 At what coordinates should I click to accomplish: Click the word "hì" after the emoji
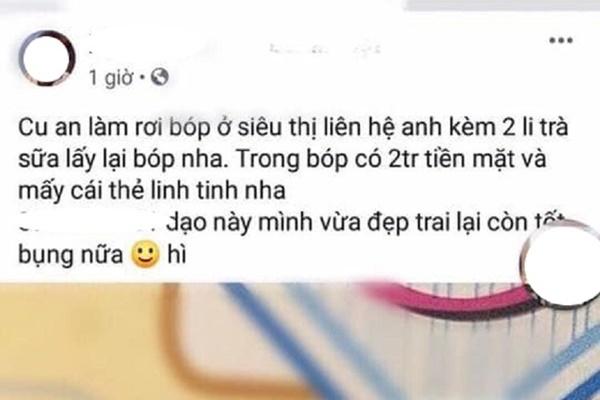pos(177,255)
